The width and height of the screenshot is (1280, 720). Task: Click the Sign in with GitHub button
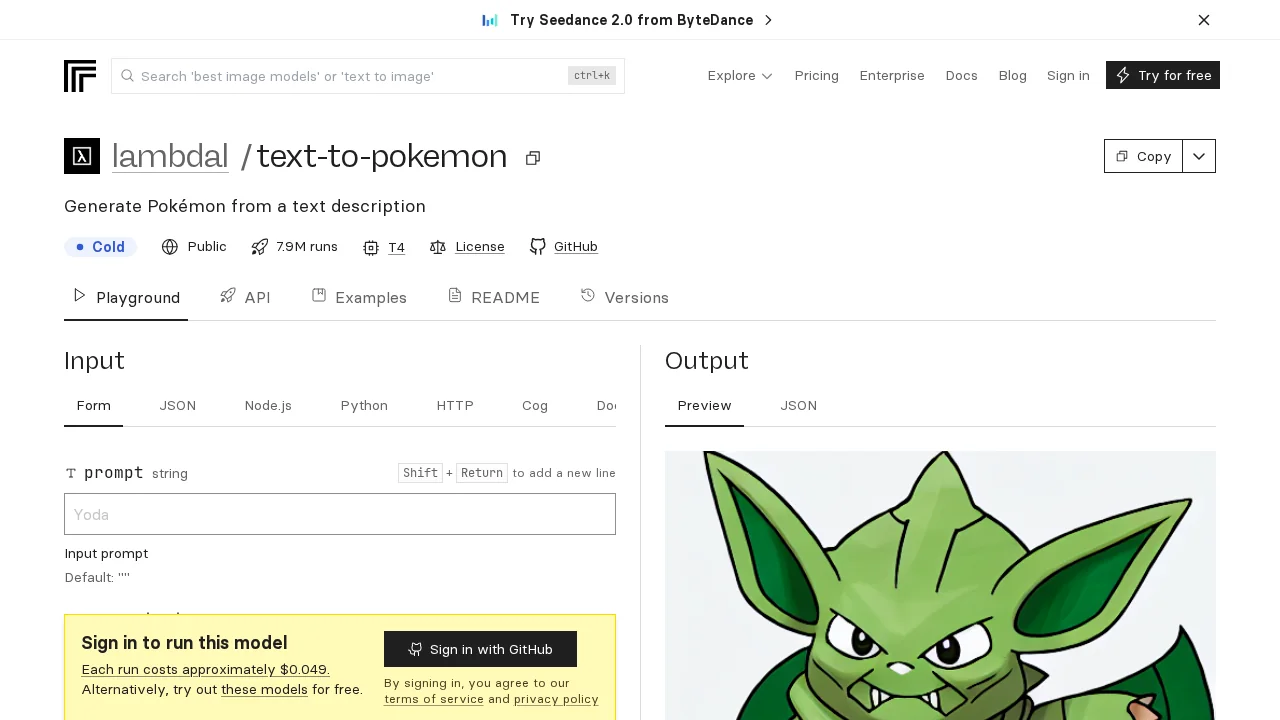coord(480,649)
